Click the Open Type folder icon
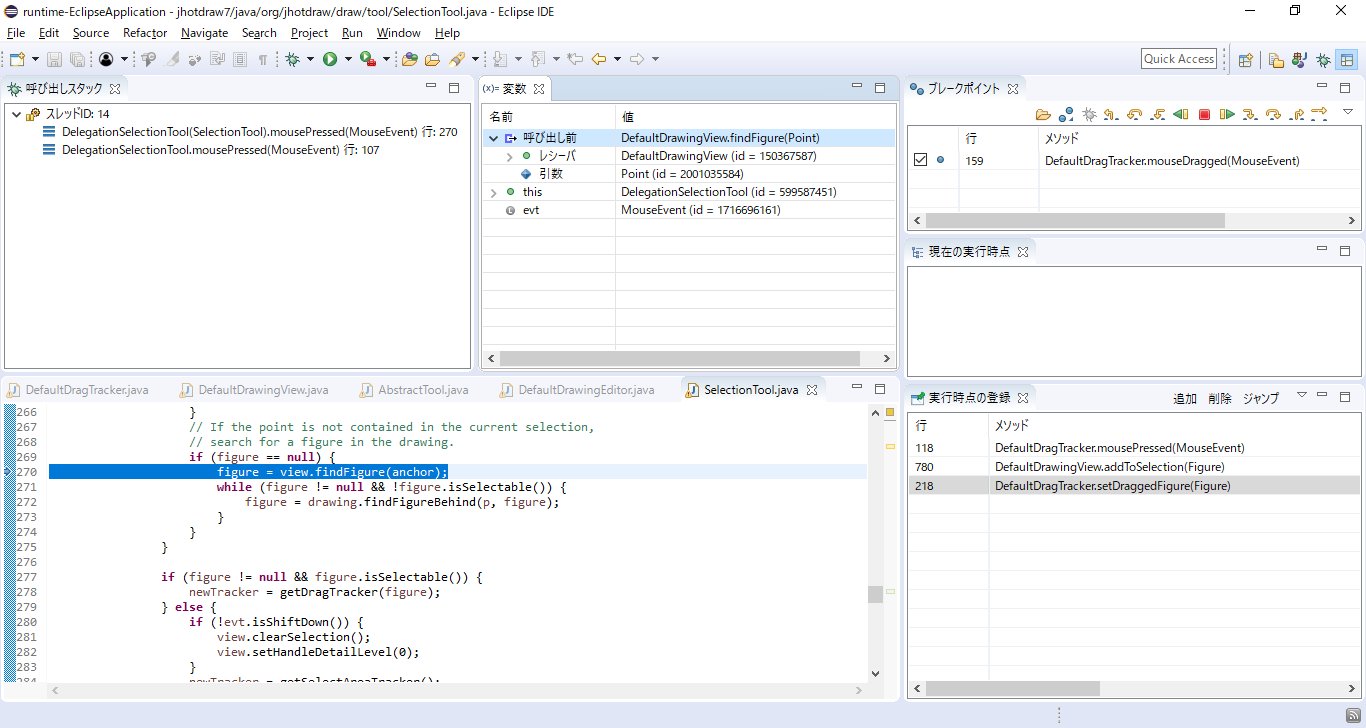 [410, 59]
